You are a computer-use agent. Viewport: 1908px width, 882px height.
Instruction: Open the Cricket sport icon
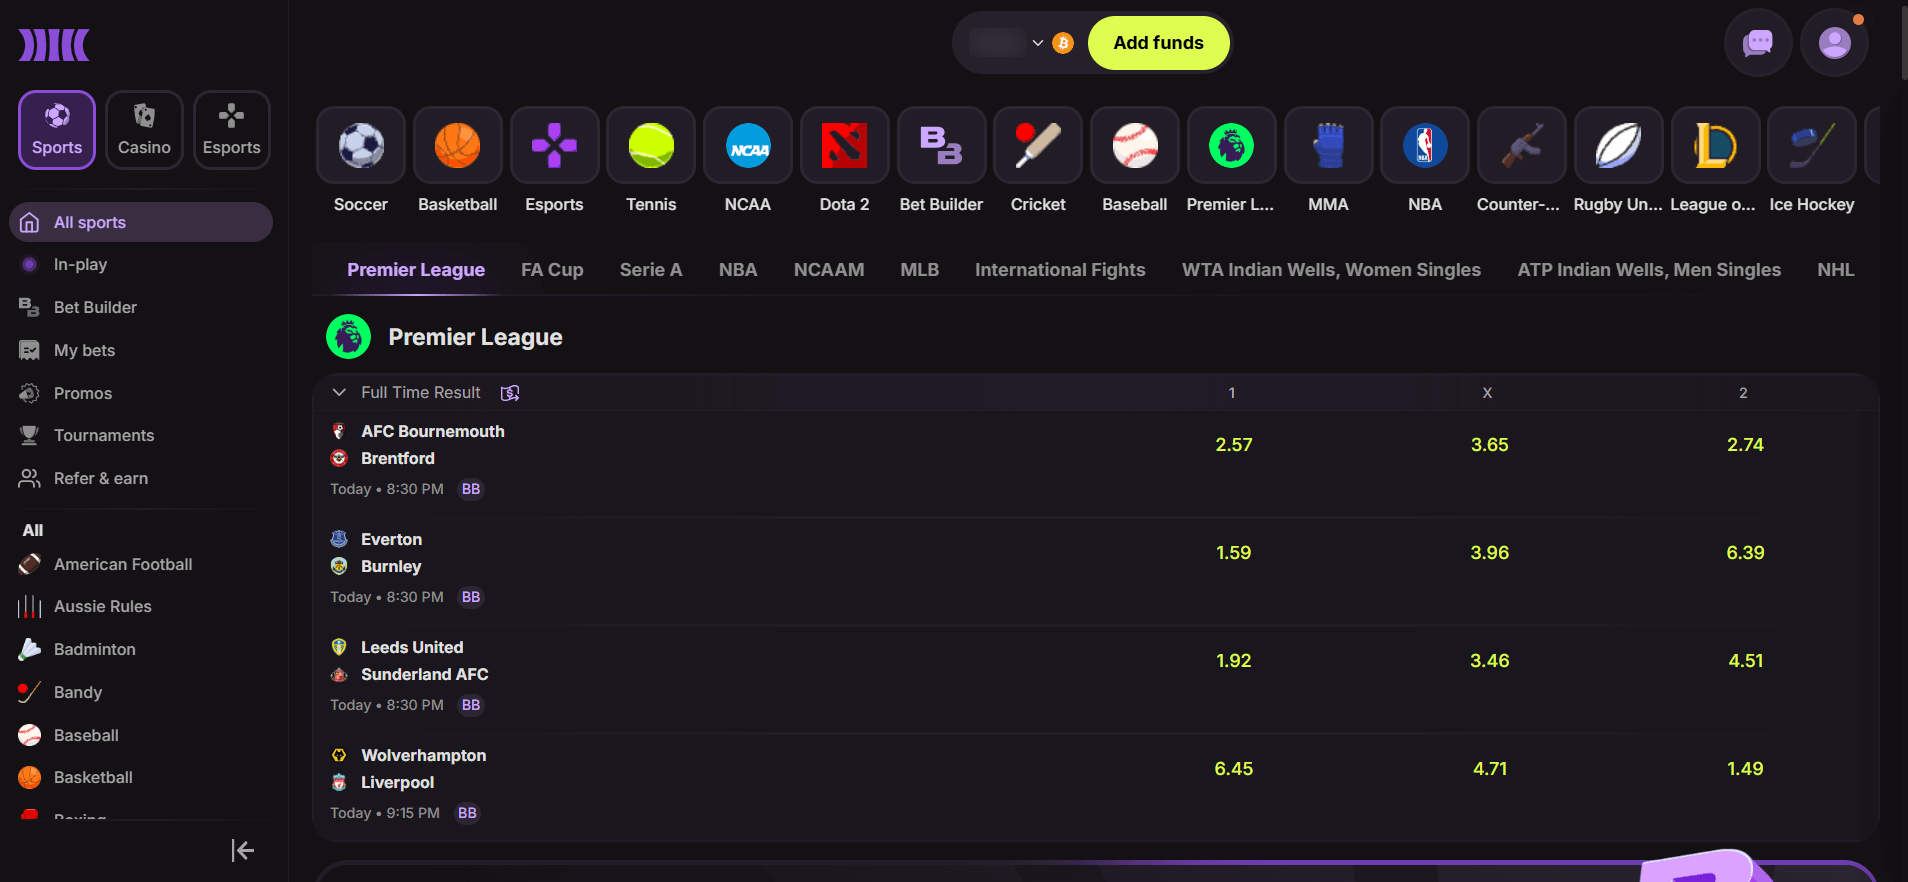(1038, 146)
